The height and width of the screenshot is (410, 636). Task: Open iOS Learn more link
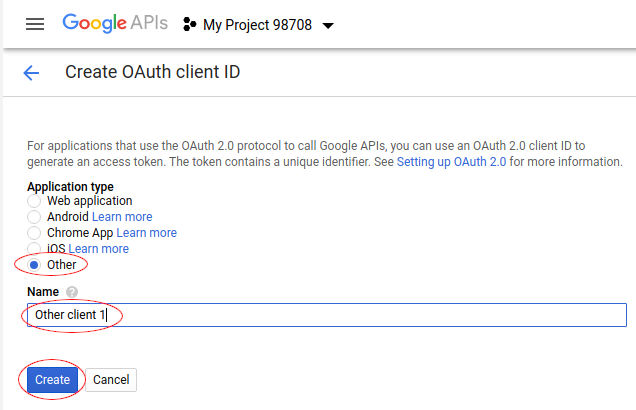(99, 249)
